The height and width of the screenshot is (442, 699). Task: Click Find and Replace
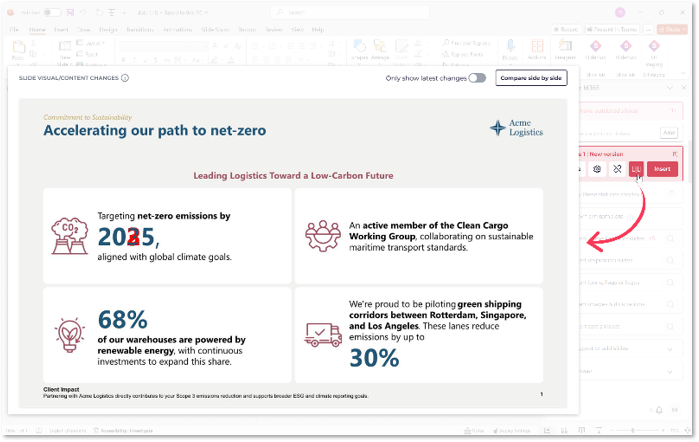pos(466,43)
